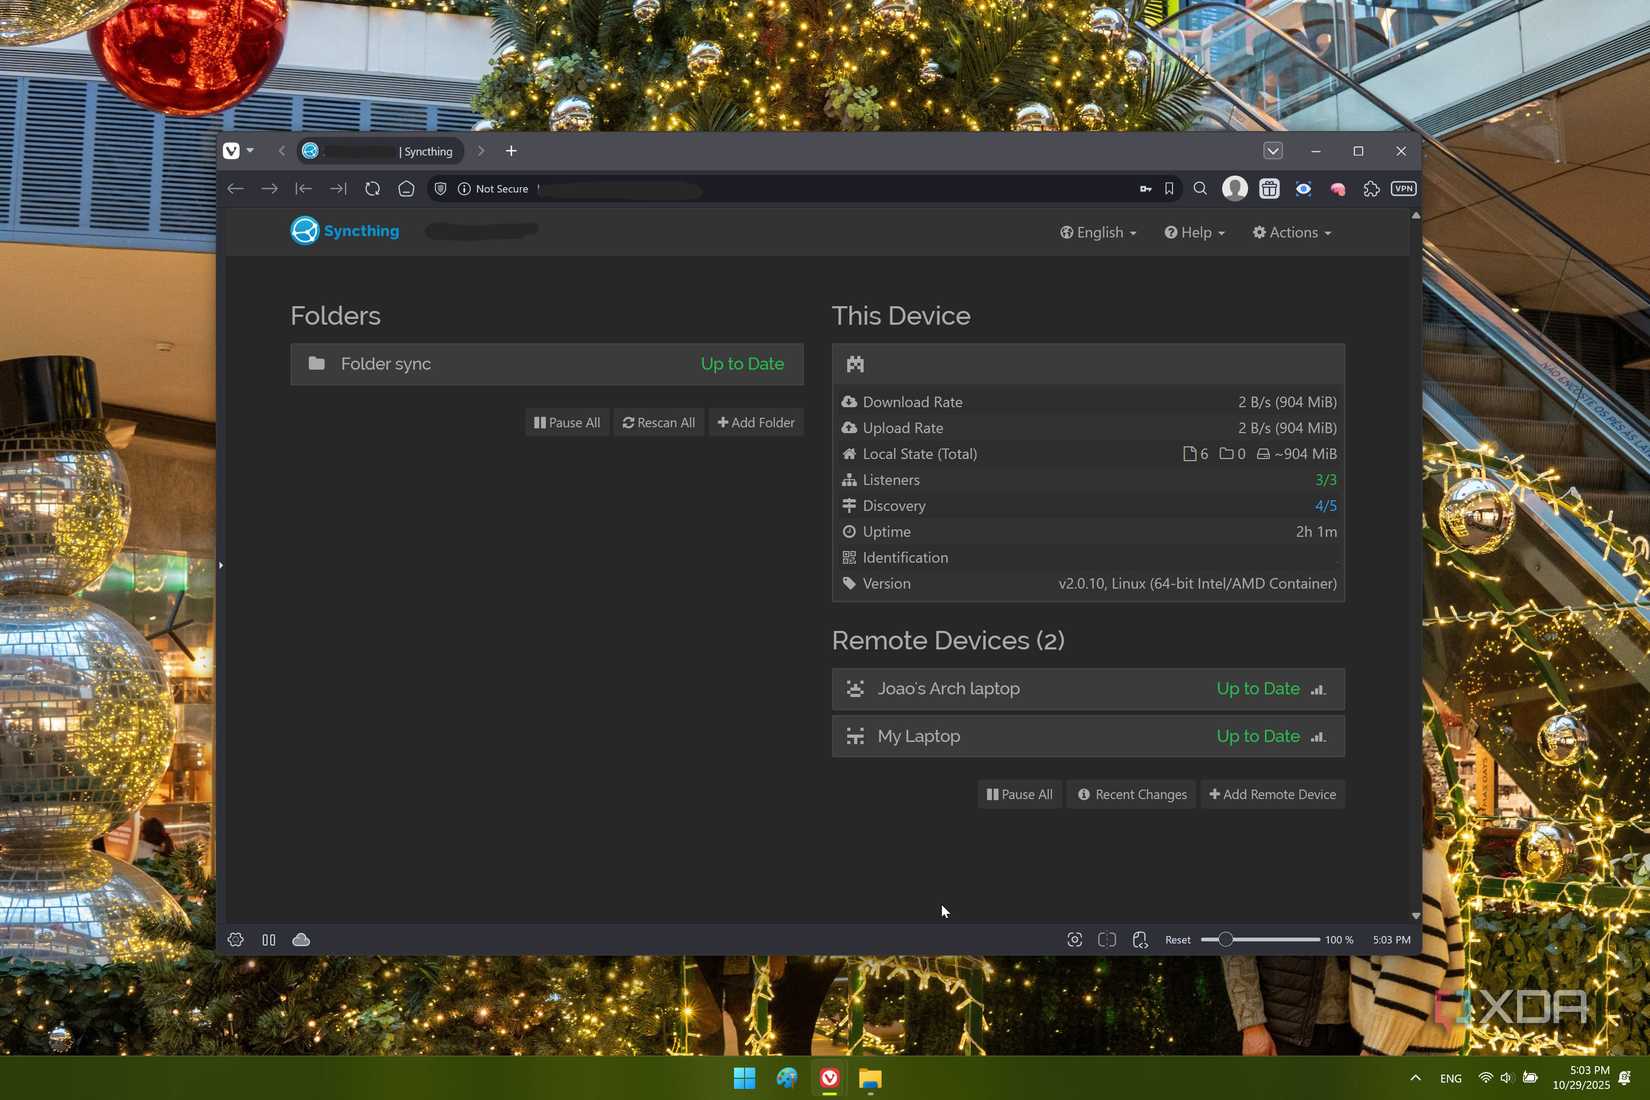1650x1100 pixels.
Task: Click the Syncthing logo in header
Action: coord(345,231)
